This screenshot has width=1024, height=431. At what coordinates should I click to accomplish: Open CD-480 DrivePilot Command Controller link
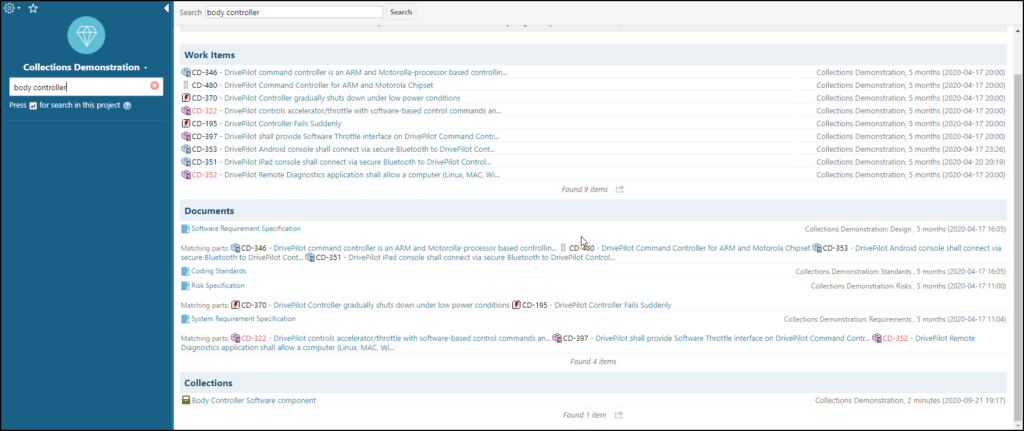click(x=328, y=85)
